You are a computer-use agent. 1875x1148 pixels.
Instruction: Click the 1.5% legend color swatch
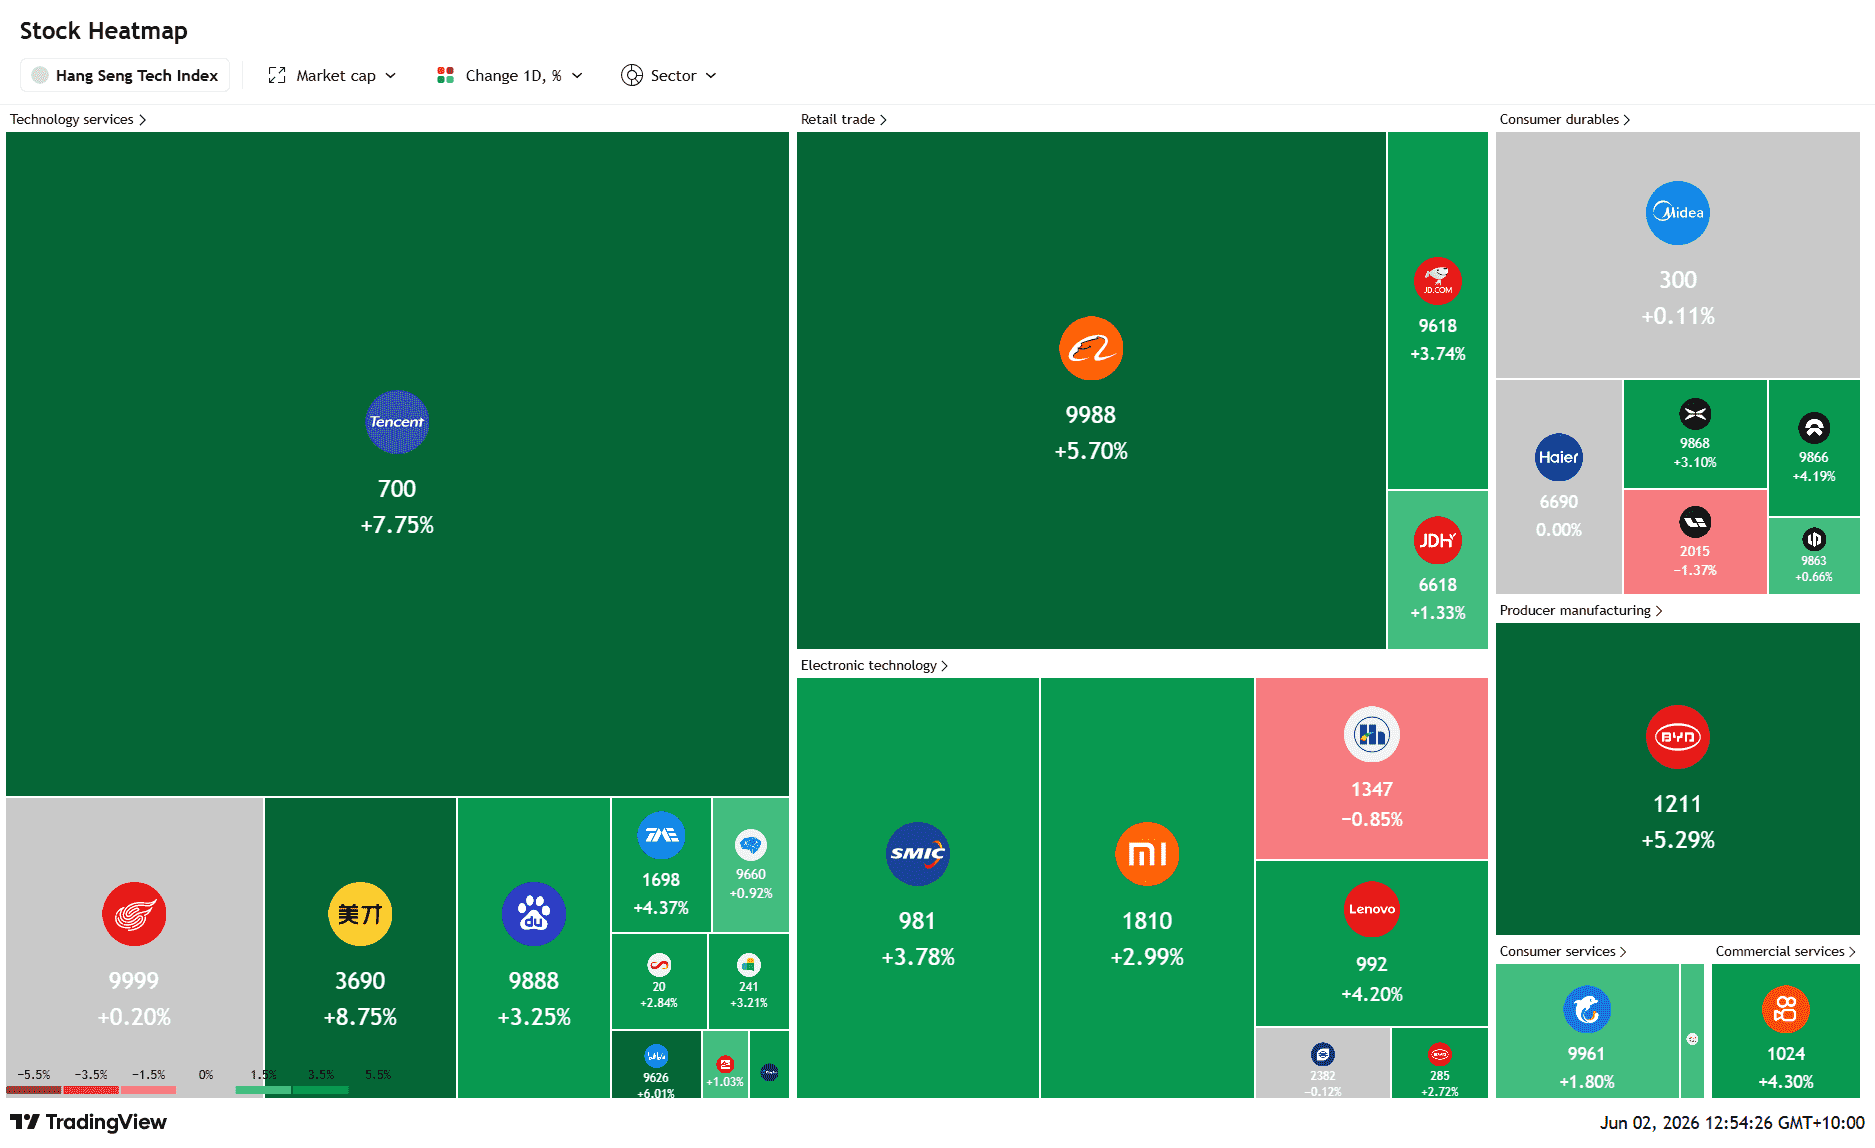[x=264, y=1090]
